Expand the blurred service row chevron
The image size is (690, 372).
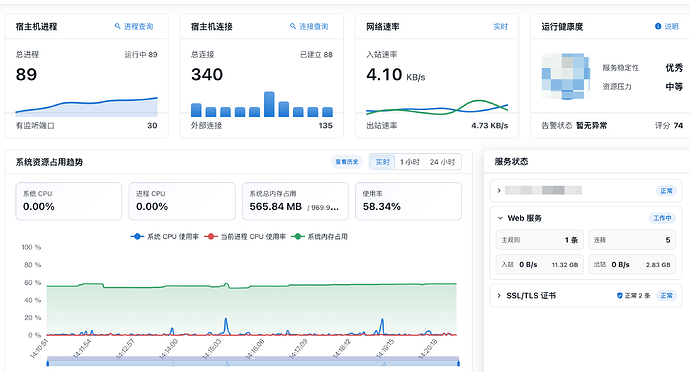(499, 191)
